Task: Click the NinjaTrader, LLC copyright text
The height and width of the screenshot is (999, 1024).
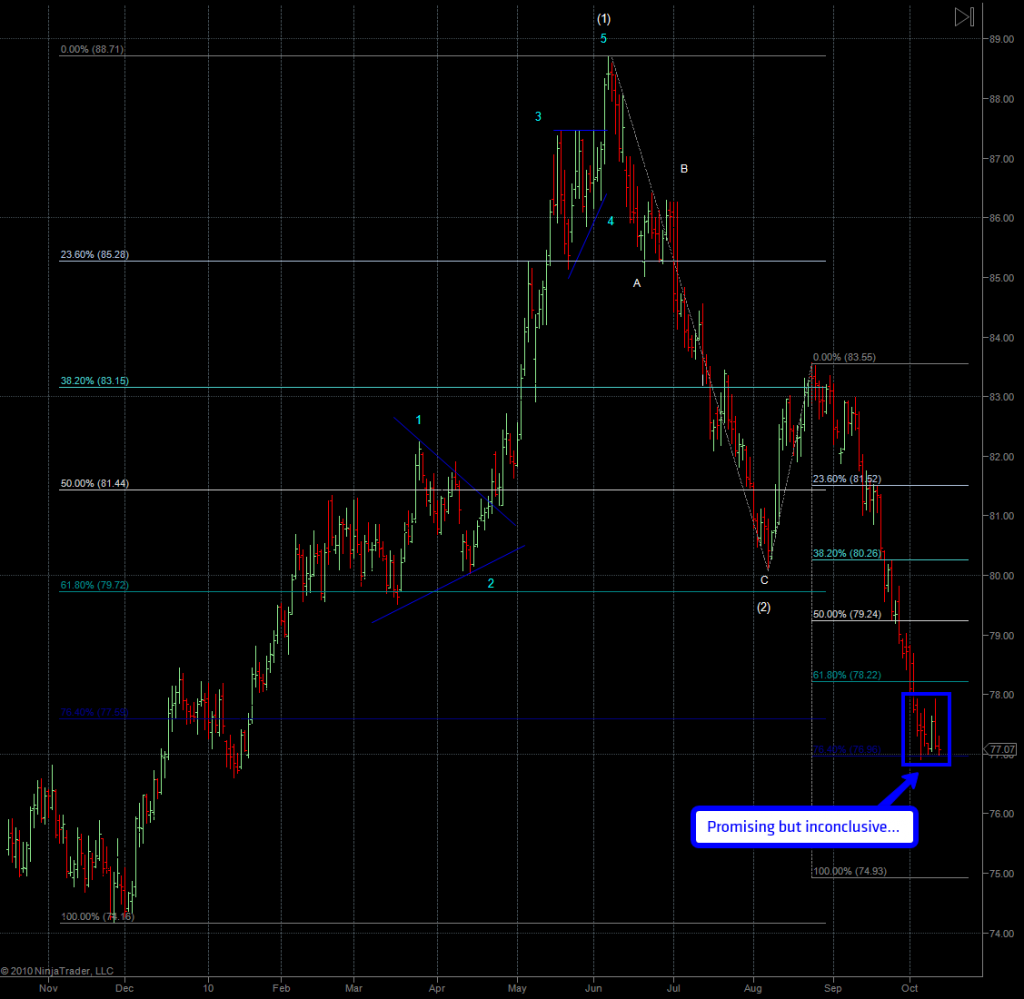Action: [58, 970]
